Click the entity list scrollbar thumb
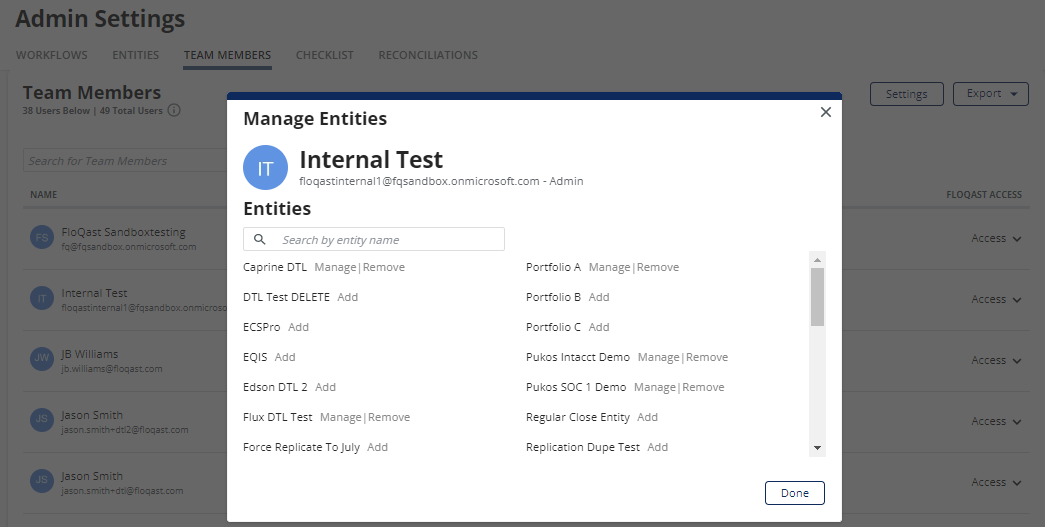Screen dimensions: 1045x527 click(x=817, y=296)
